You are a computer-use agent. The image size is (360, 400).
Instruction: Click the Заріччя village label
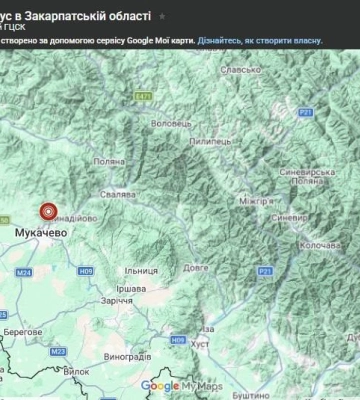pyautogui.click(x=117, y=301)
